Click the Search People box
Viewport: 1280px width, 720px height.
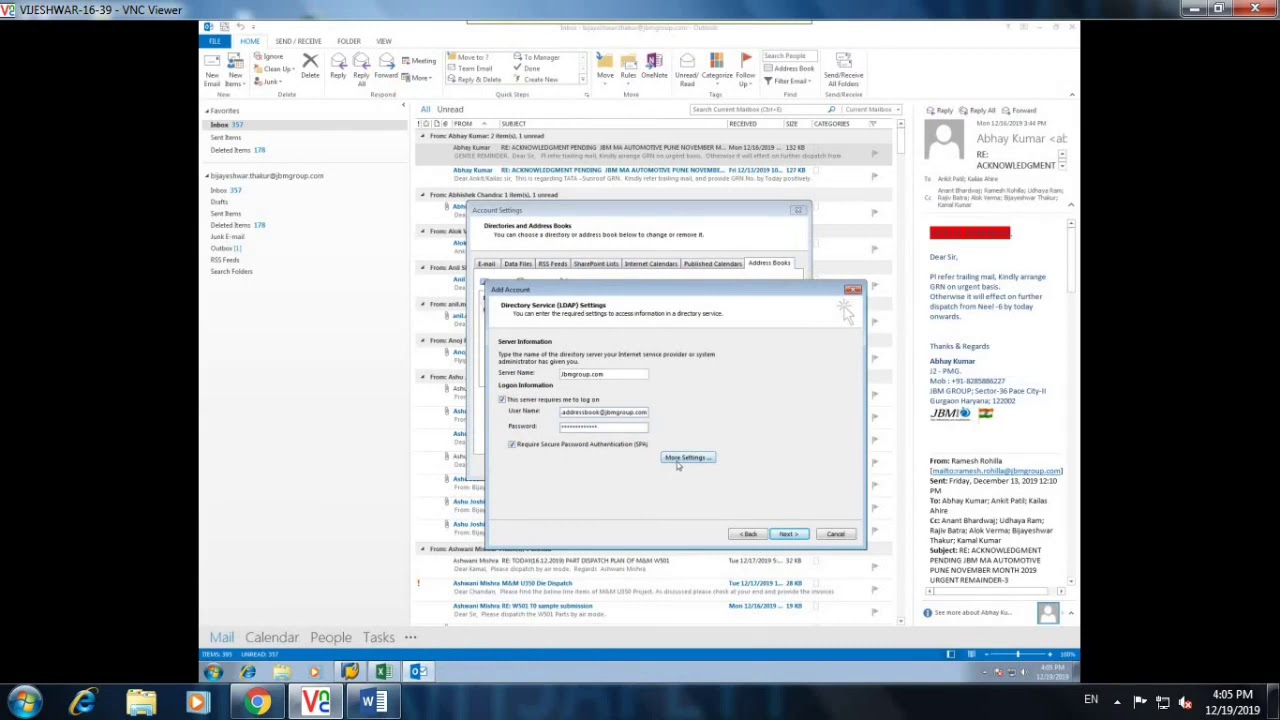point(789,57)
